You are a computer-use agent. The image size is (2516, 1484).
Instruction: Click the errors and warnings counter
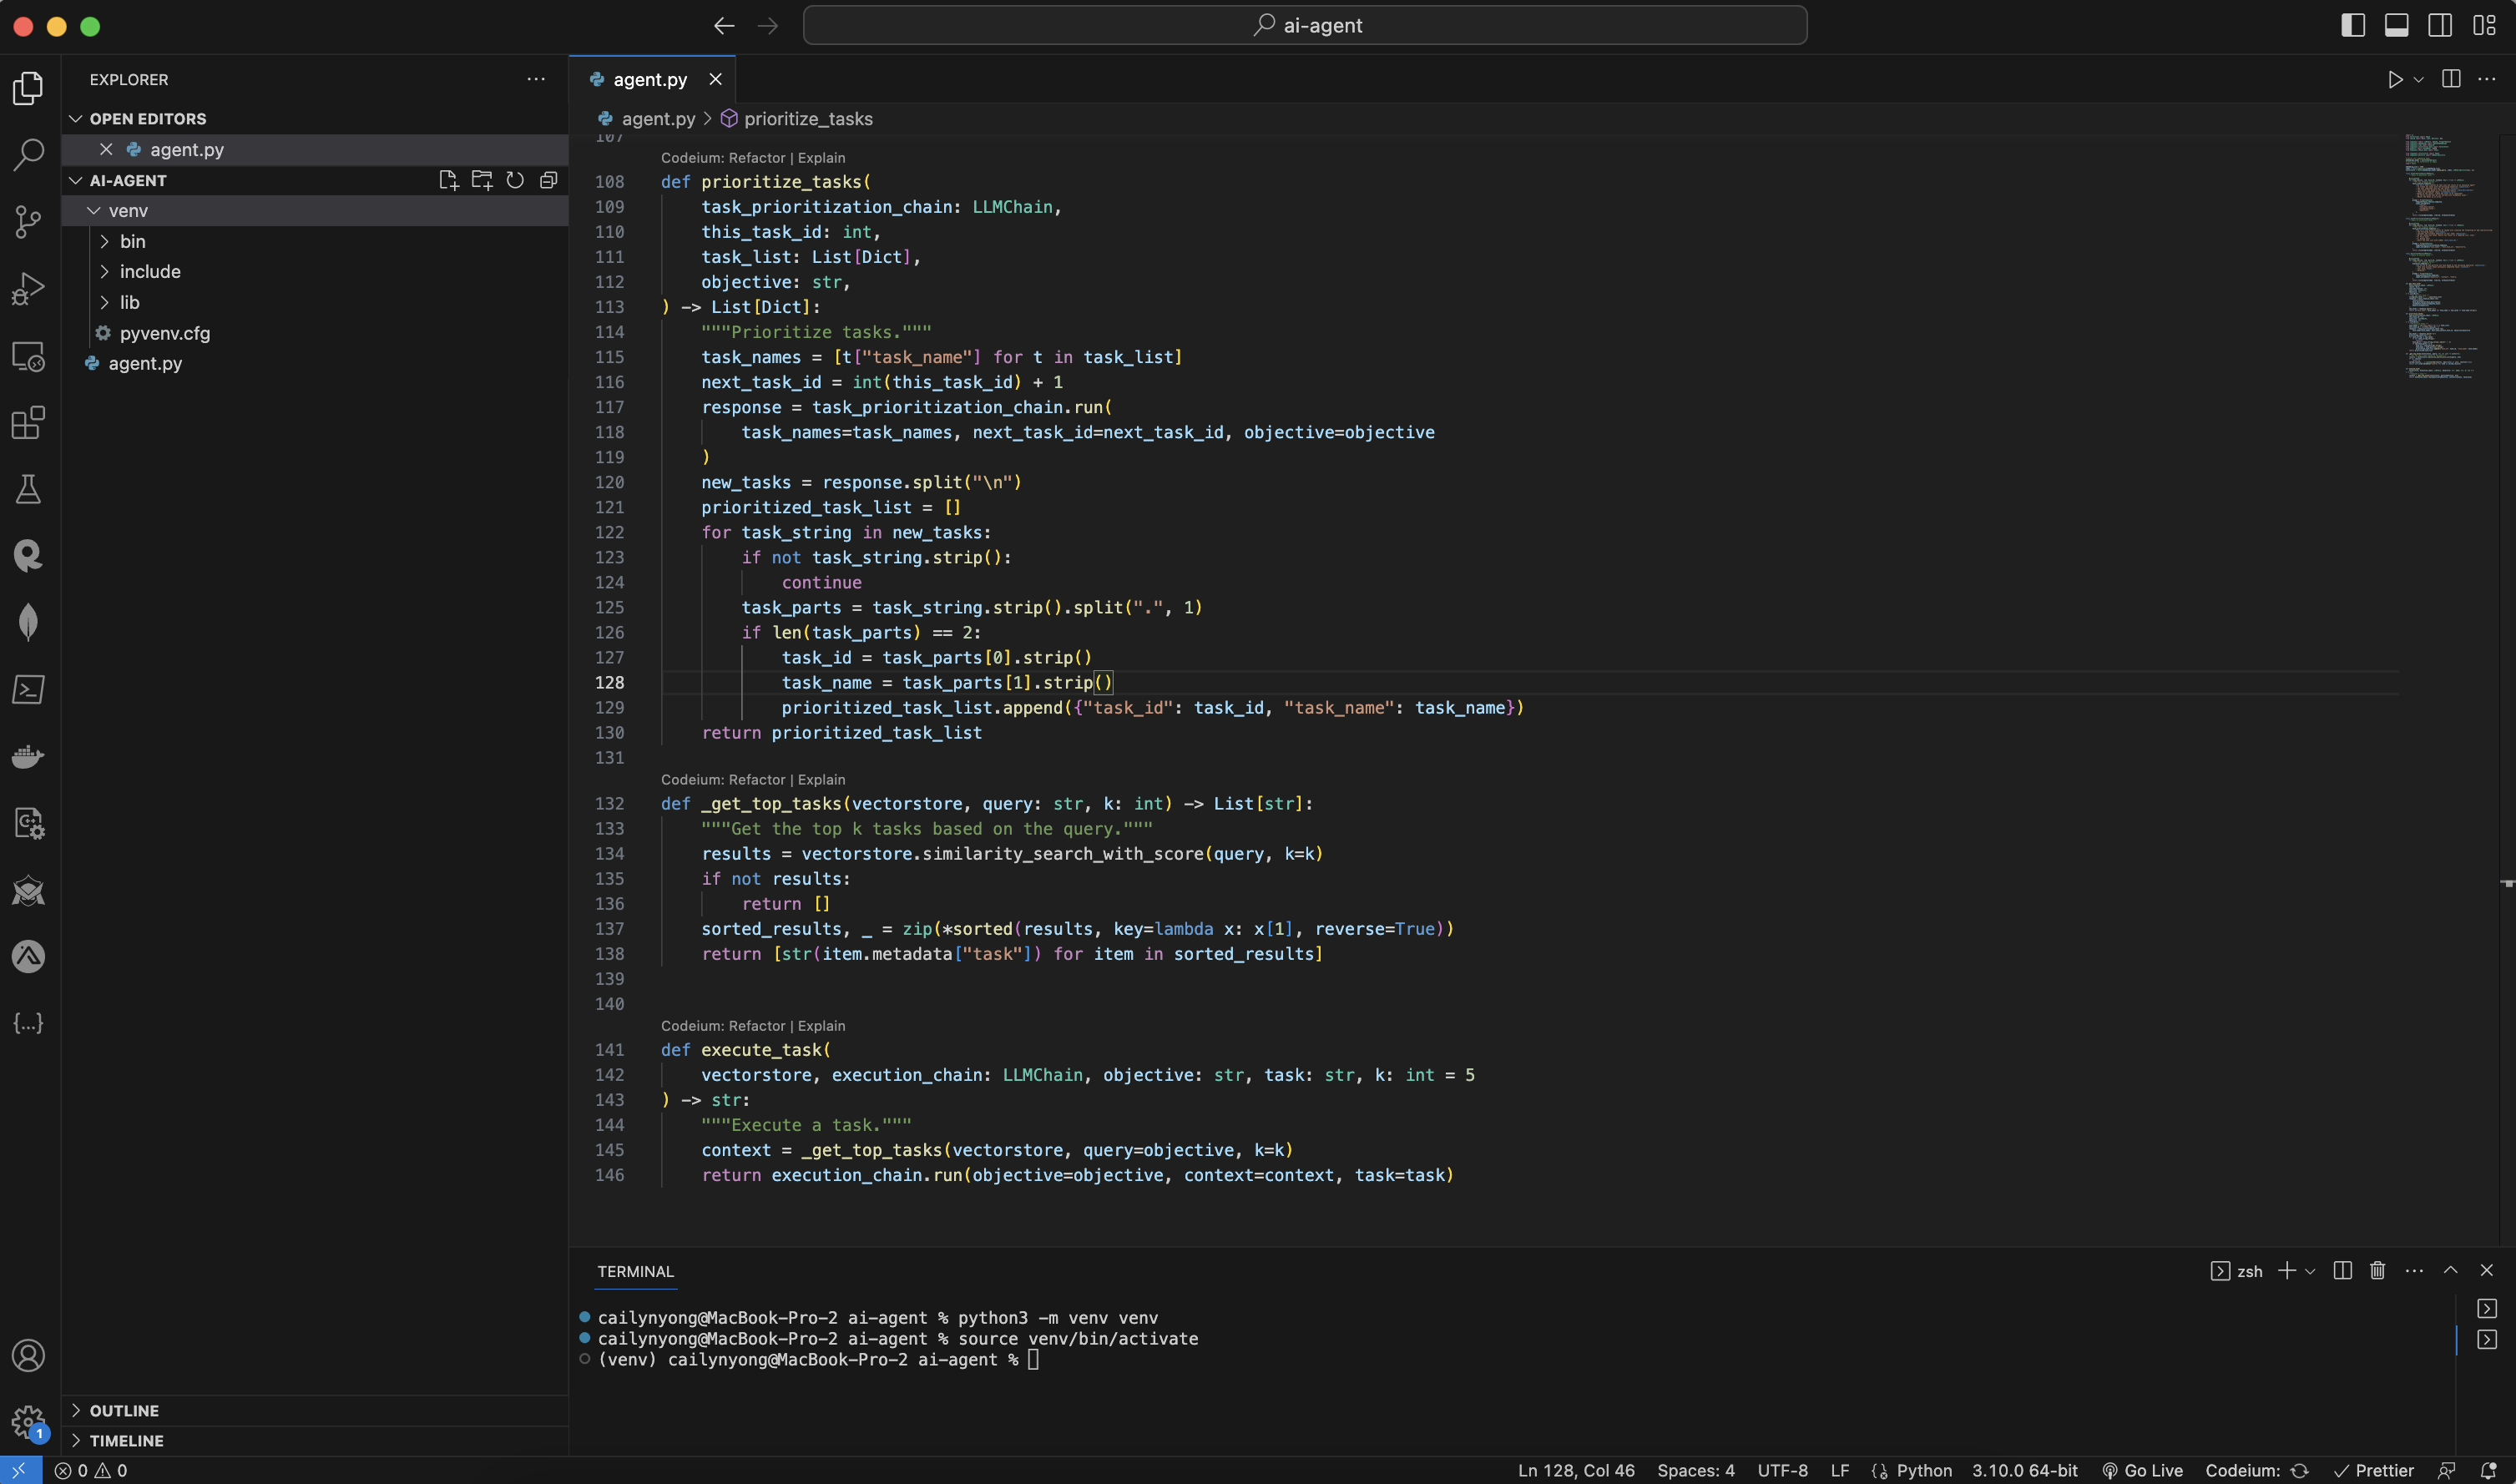tap(91, 1470)
